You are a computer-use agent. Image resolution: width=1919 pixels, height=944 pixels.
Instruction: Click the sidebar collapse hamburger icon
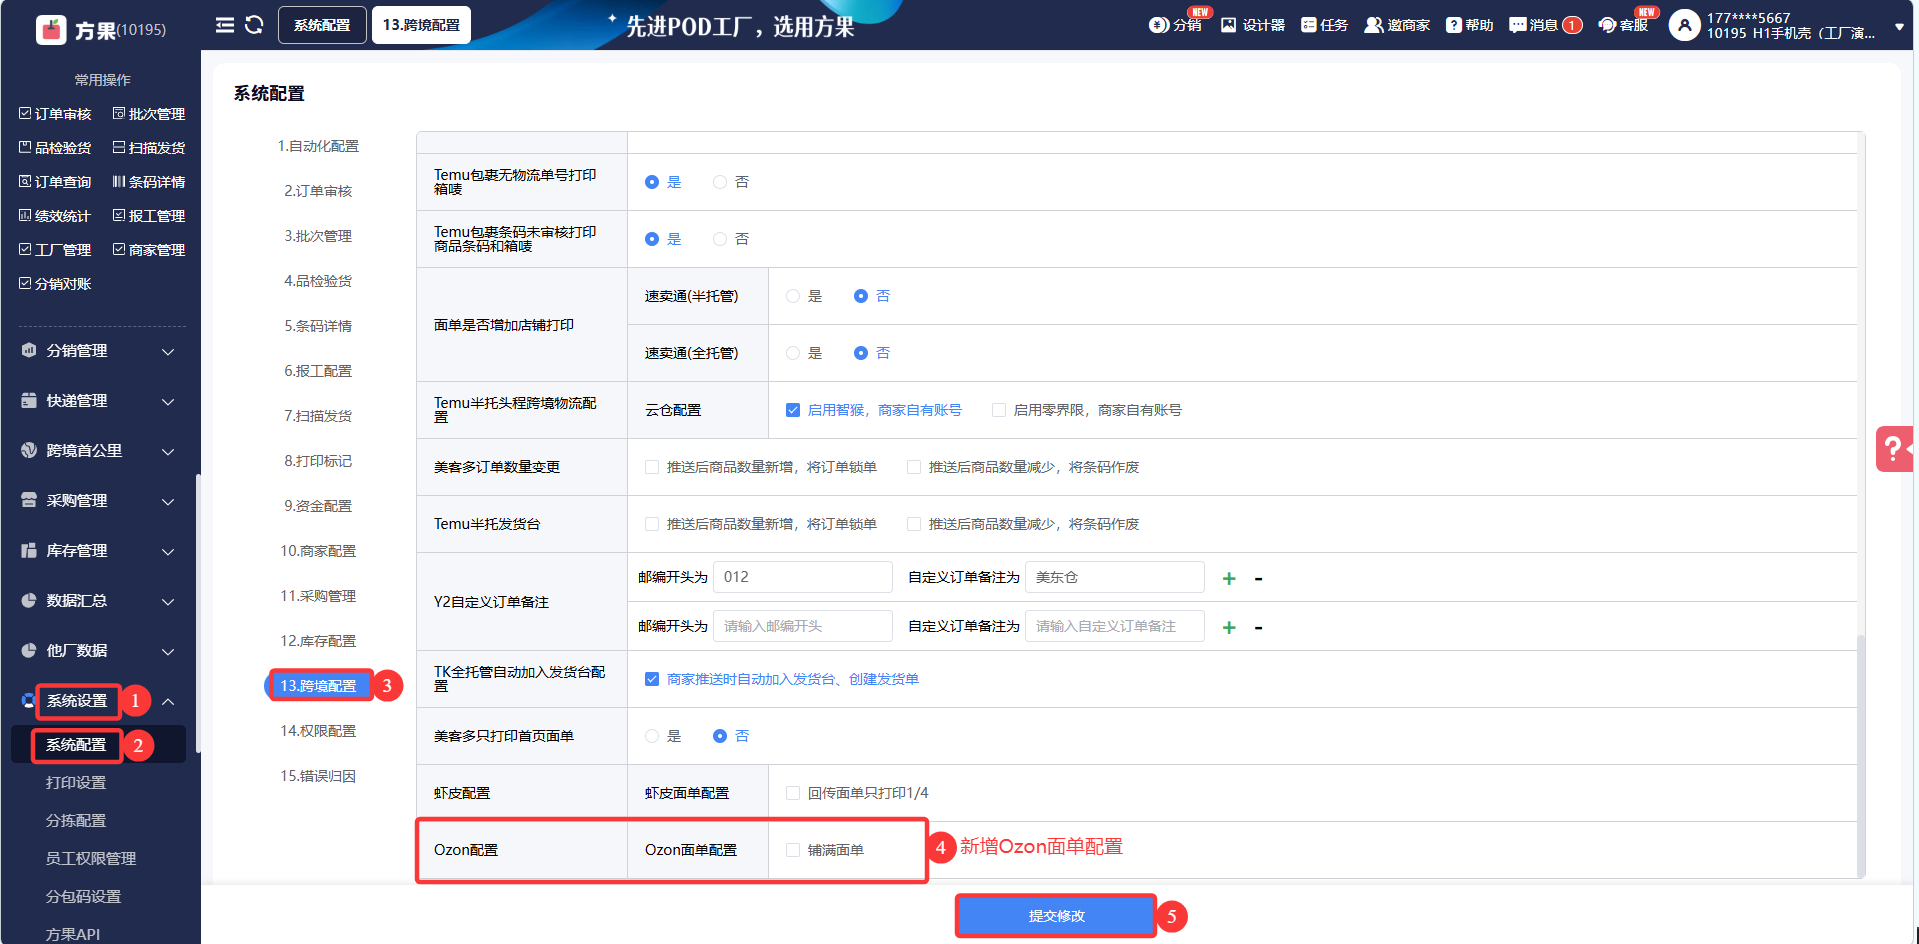pos(225,25)
